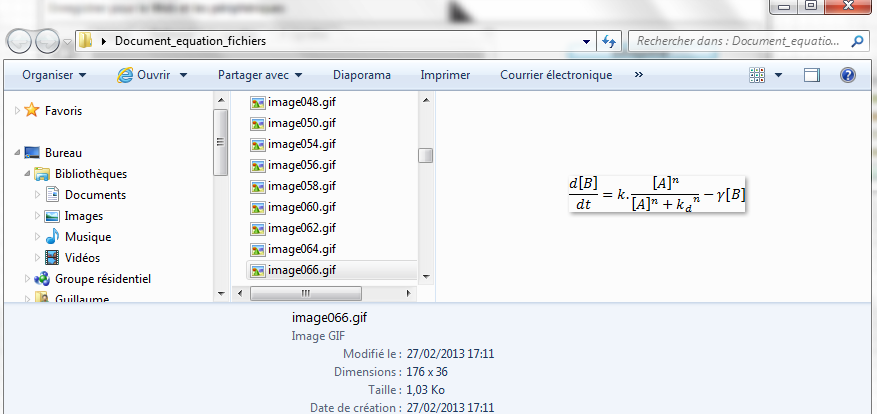877x414 pixels.
Task: Show more toolbar commands with the chevron
Action: [639, 75]
